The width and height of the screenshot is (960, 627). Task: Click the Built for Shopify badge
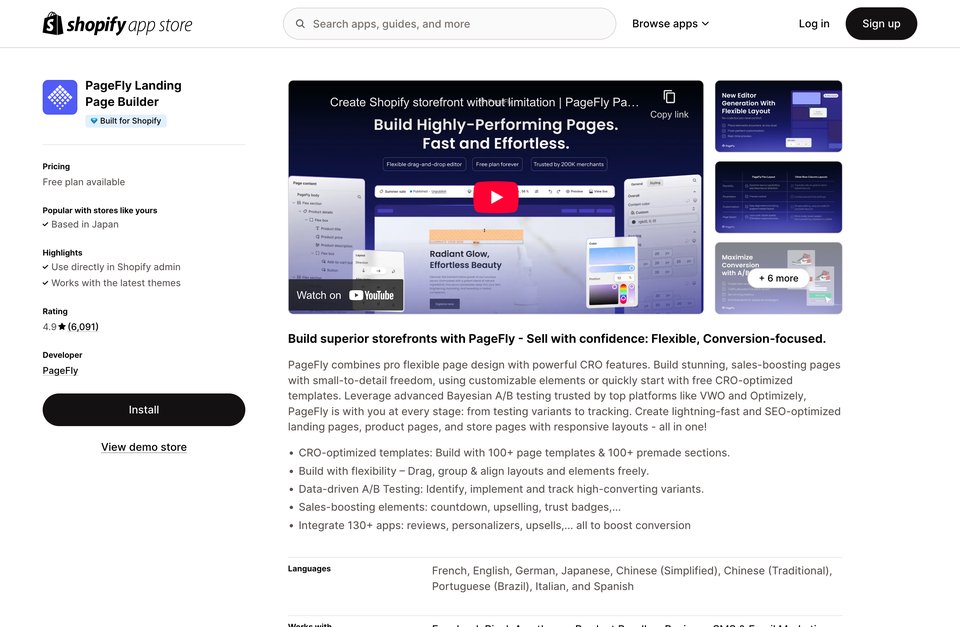pos(126,121)
